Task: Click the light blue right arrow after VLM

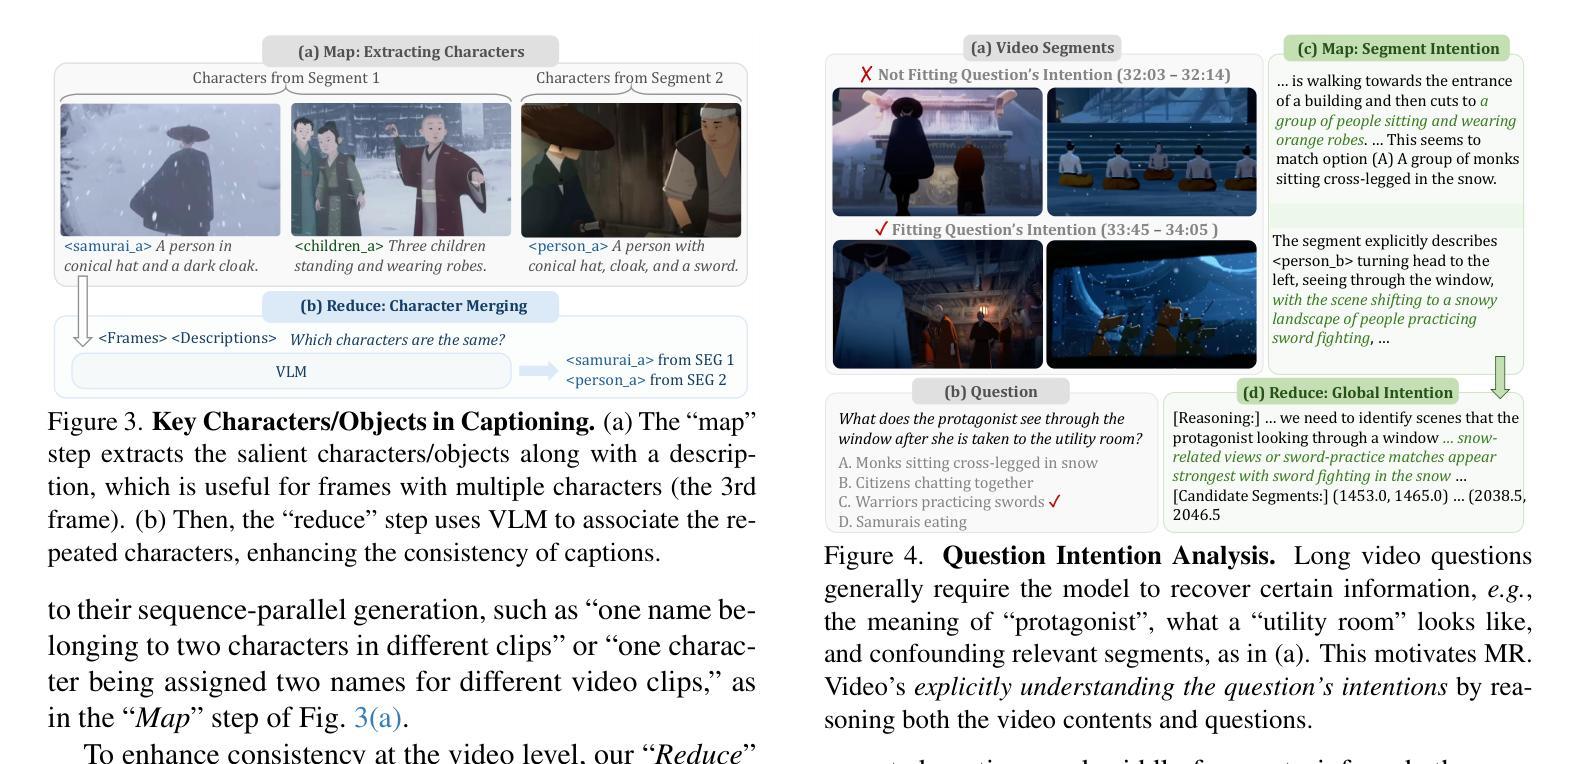Action: coord(538,370)
